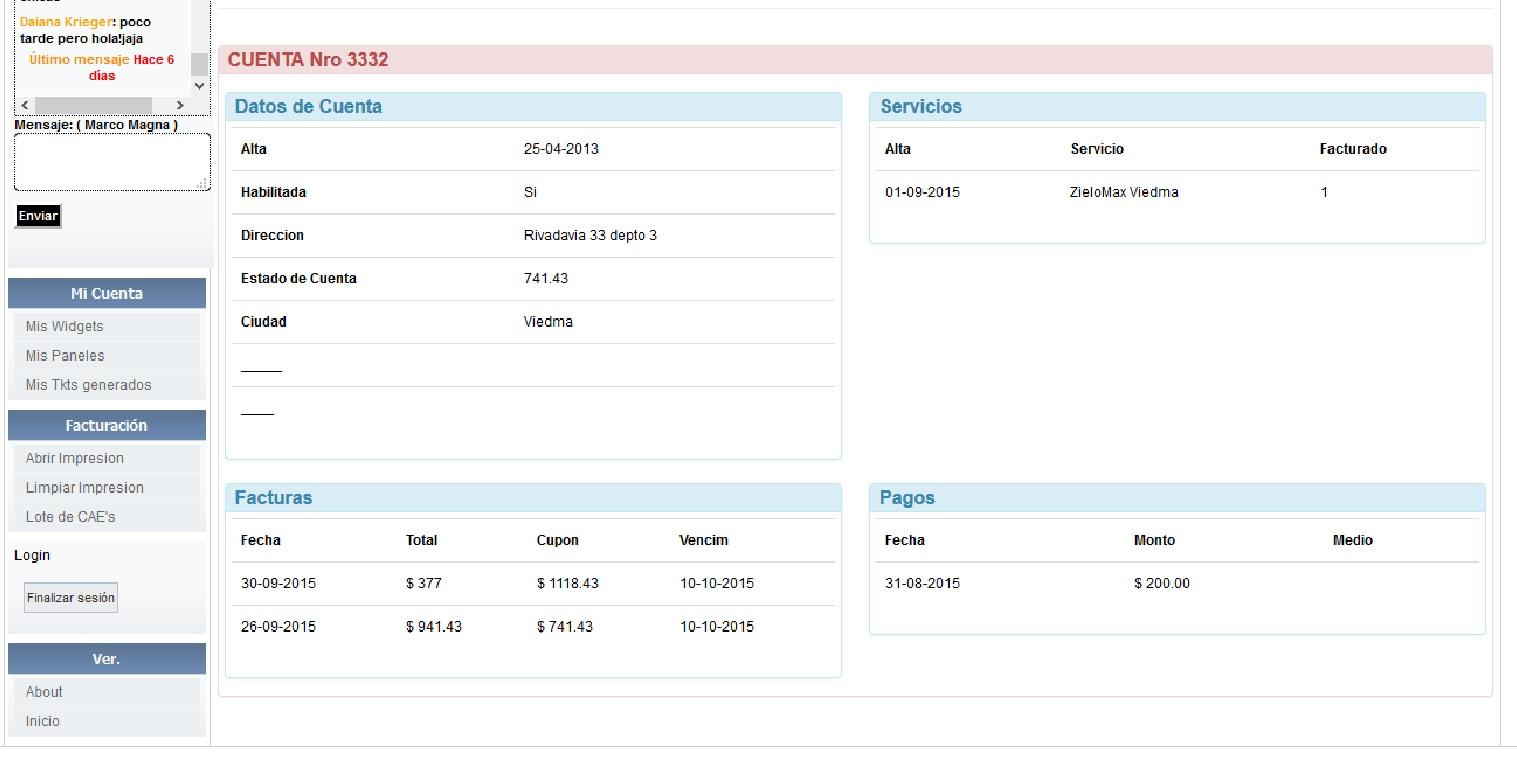Viewport: 1517px width, 759px height.
Task: Click the Facturación section header
Action: coord(107,425)
